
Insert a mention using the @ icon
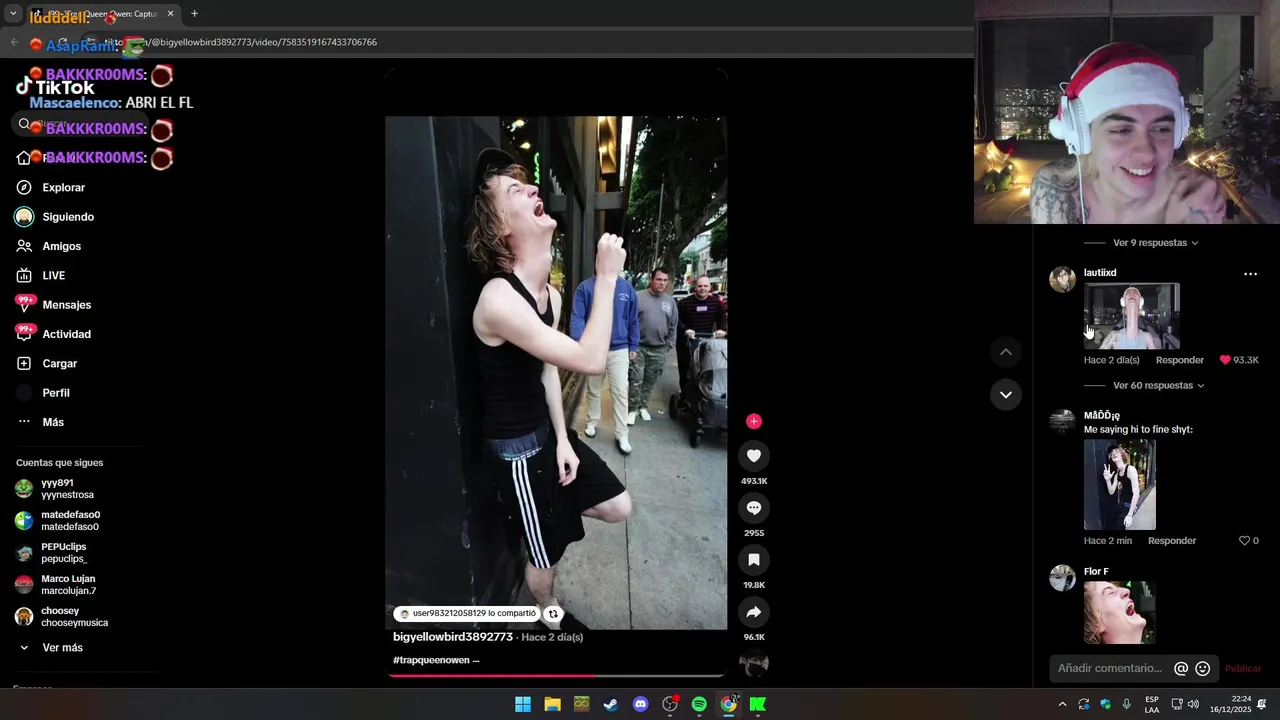point(1181,668)
